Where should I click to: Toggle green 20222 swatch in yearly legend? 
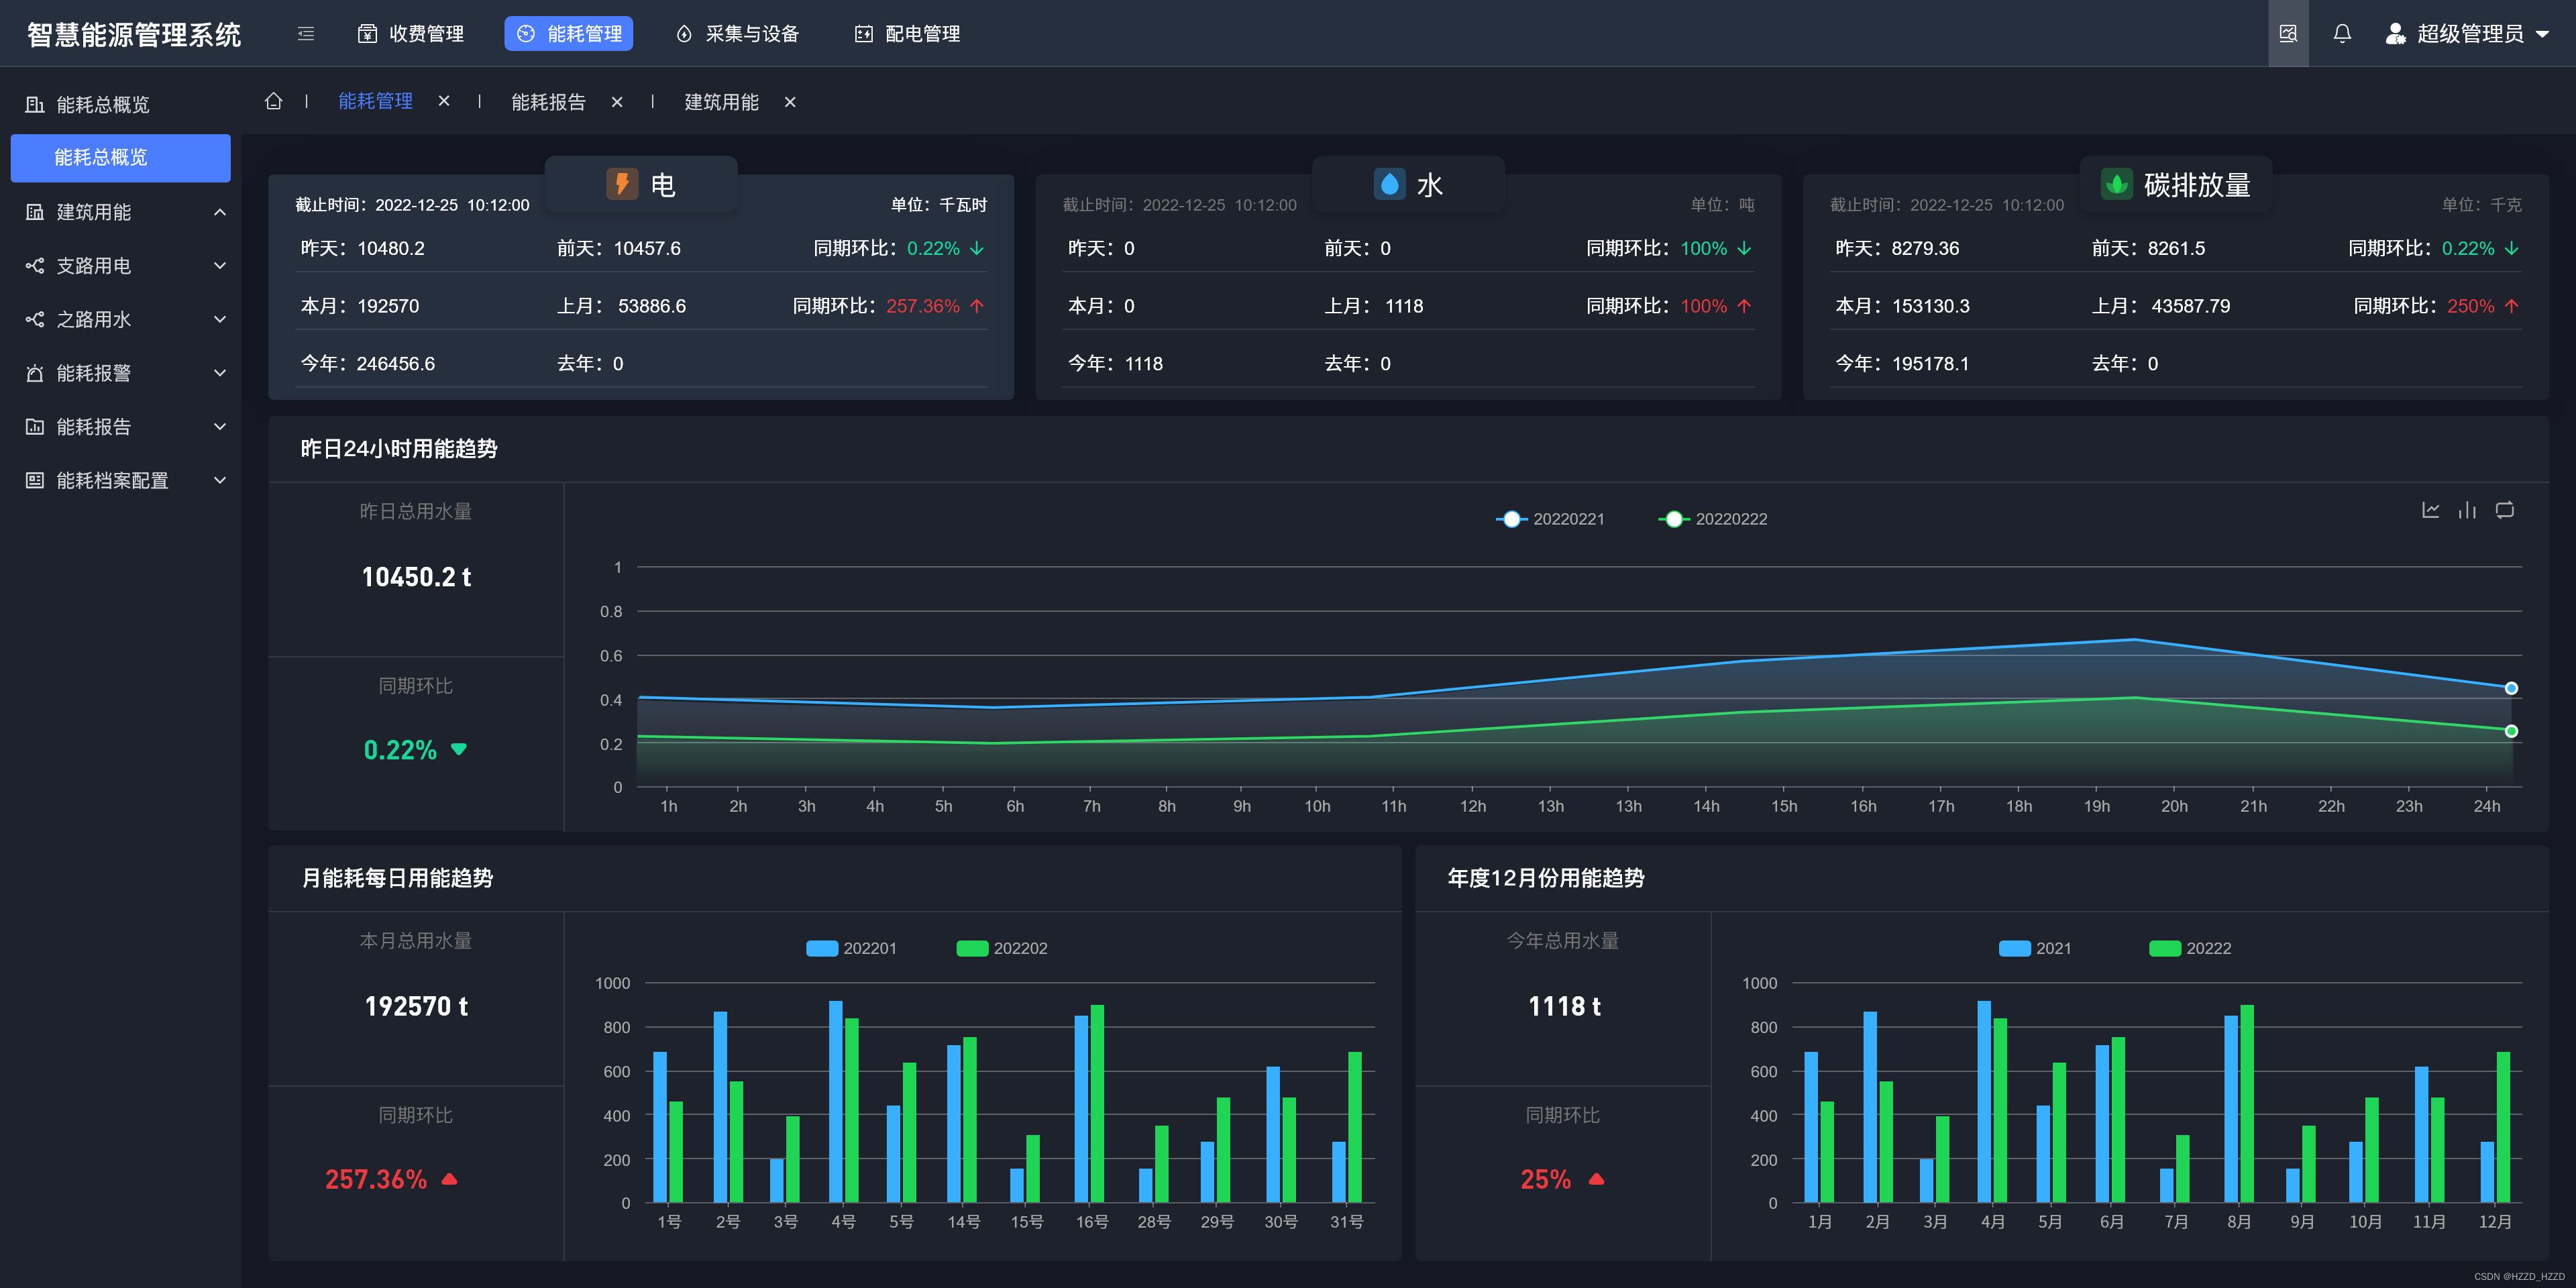click(2164, 948)
